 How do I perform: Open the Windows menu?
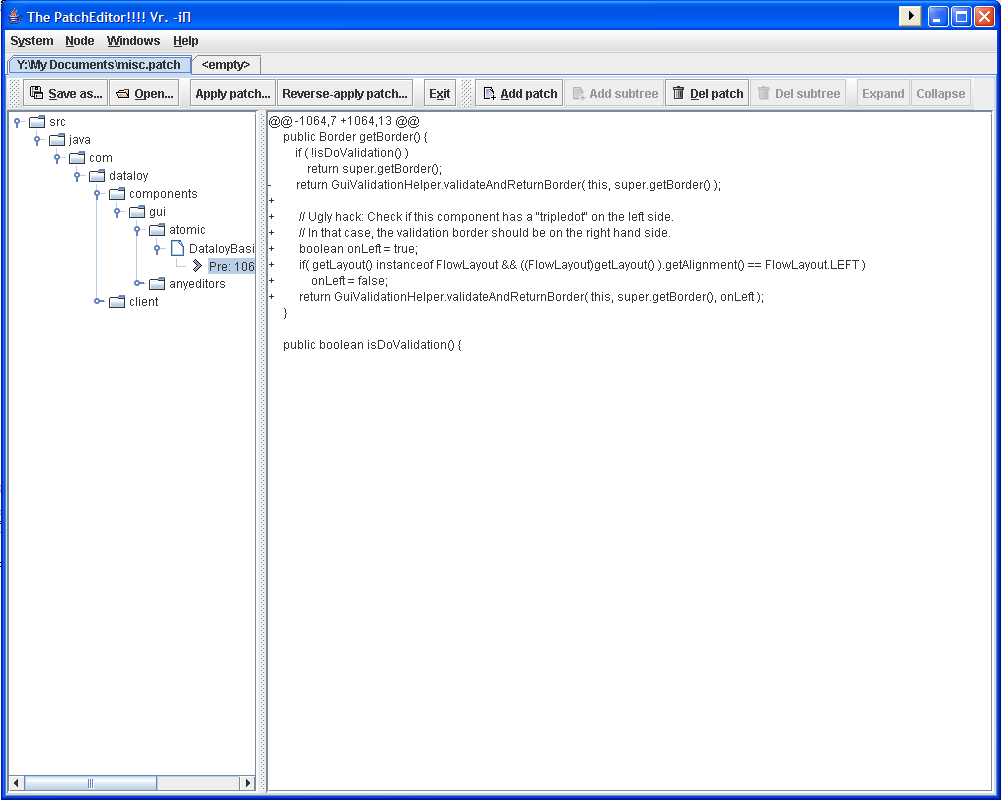click(133, 41)
